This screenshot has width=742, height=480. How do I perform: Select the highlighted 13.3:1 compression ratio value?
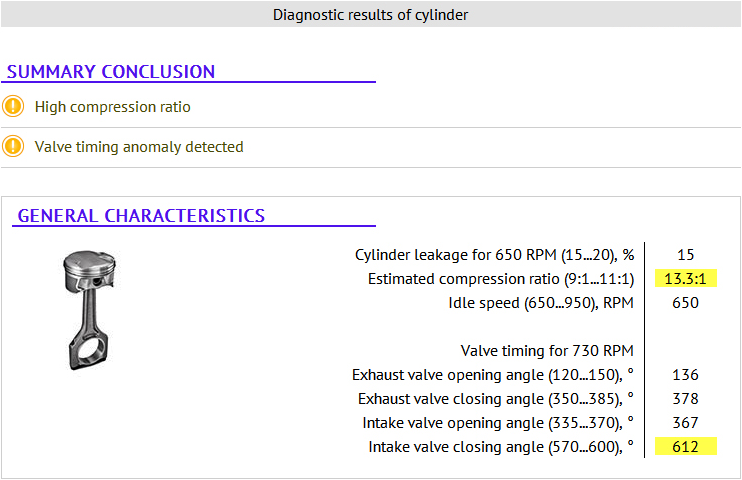[686, 278]
